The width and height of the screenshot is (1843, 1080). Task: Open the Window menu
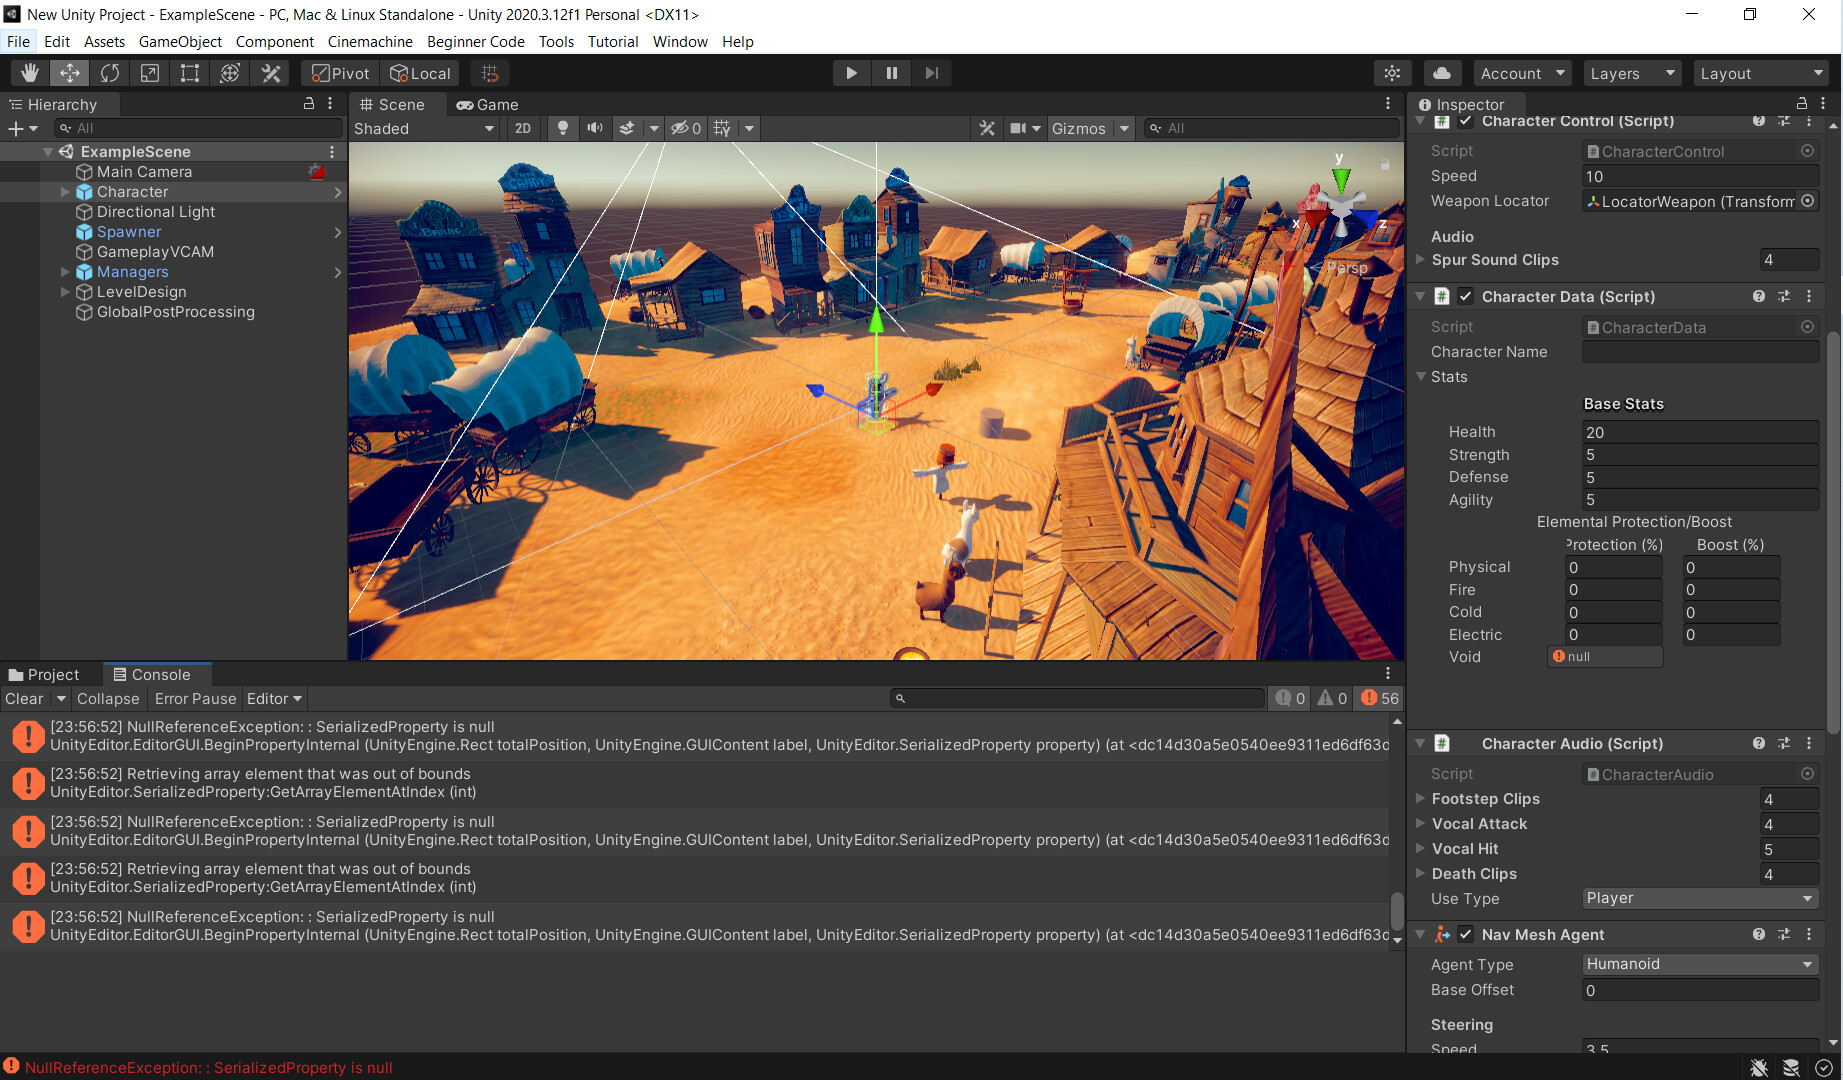(x=680, y=41)
